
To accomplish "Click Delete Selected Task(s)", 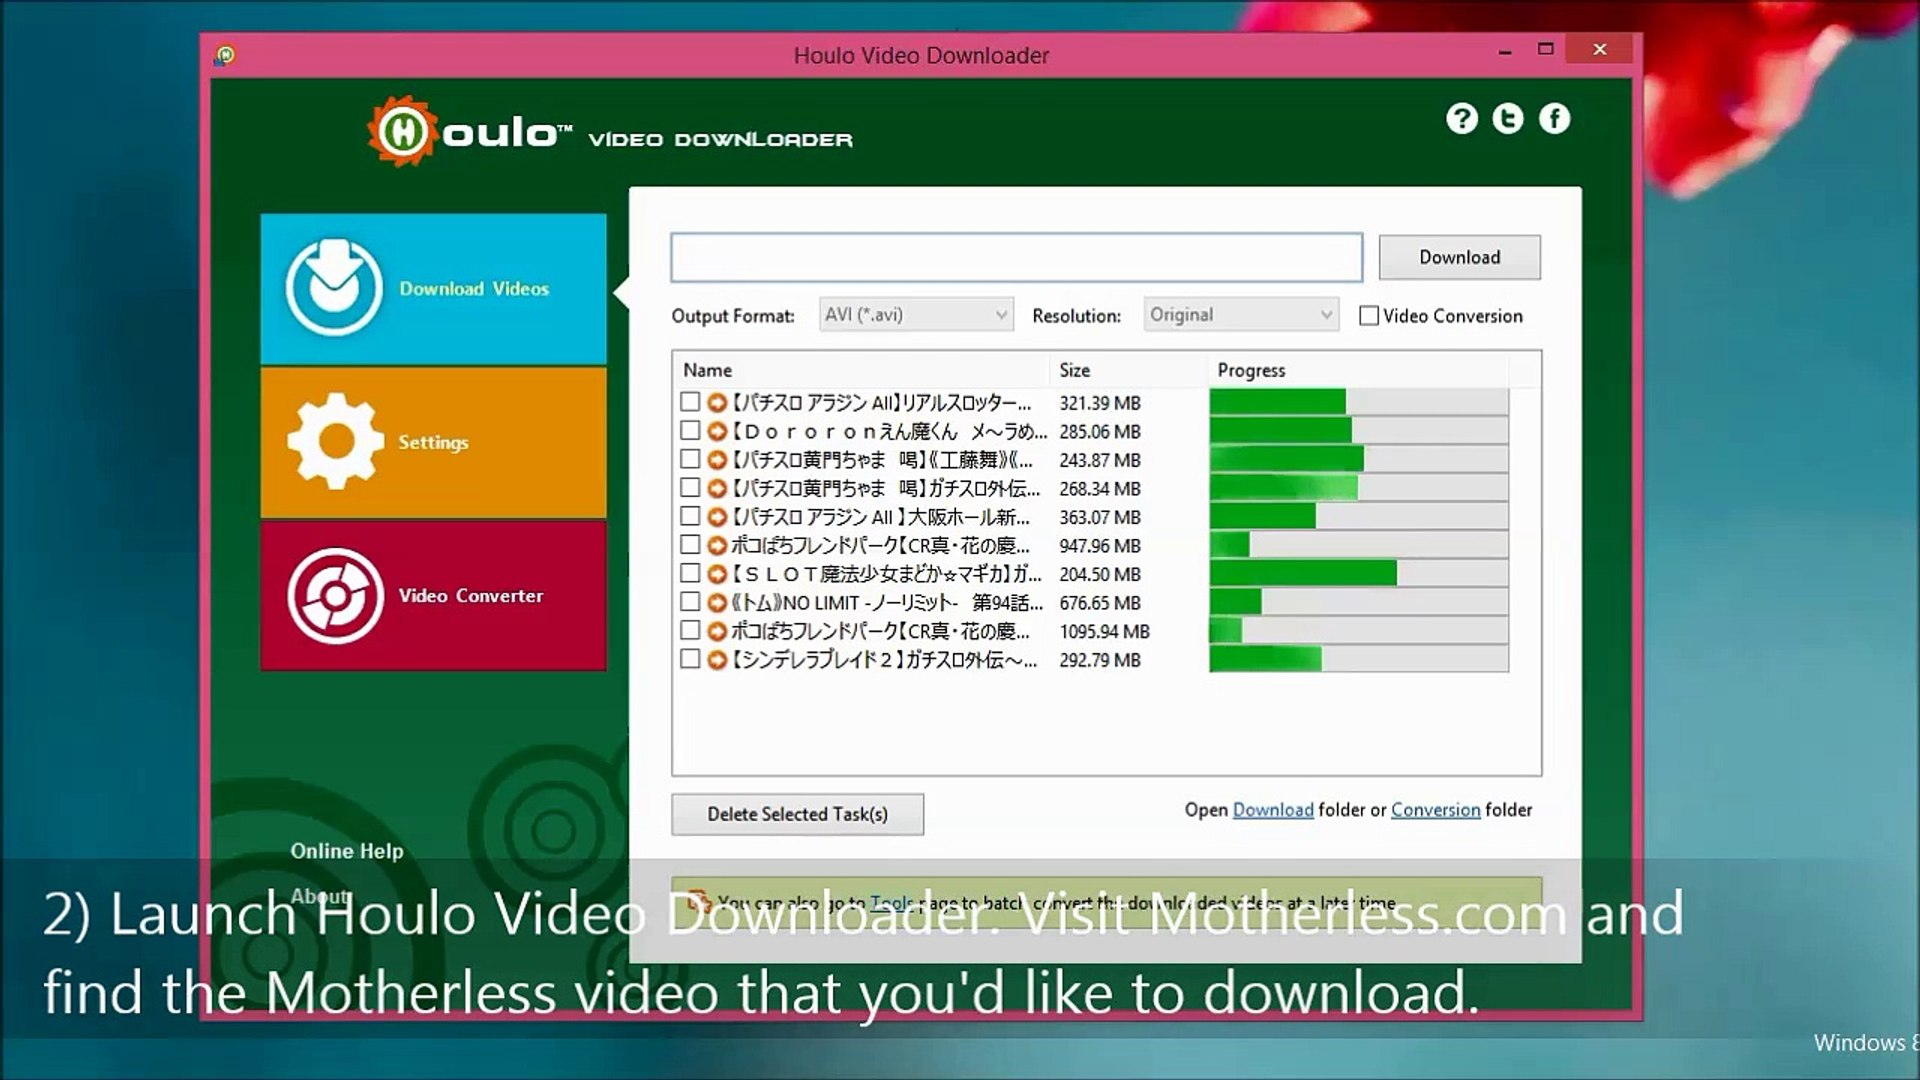I will pos(797,814).
